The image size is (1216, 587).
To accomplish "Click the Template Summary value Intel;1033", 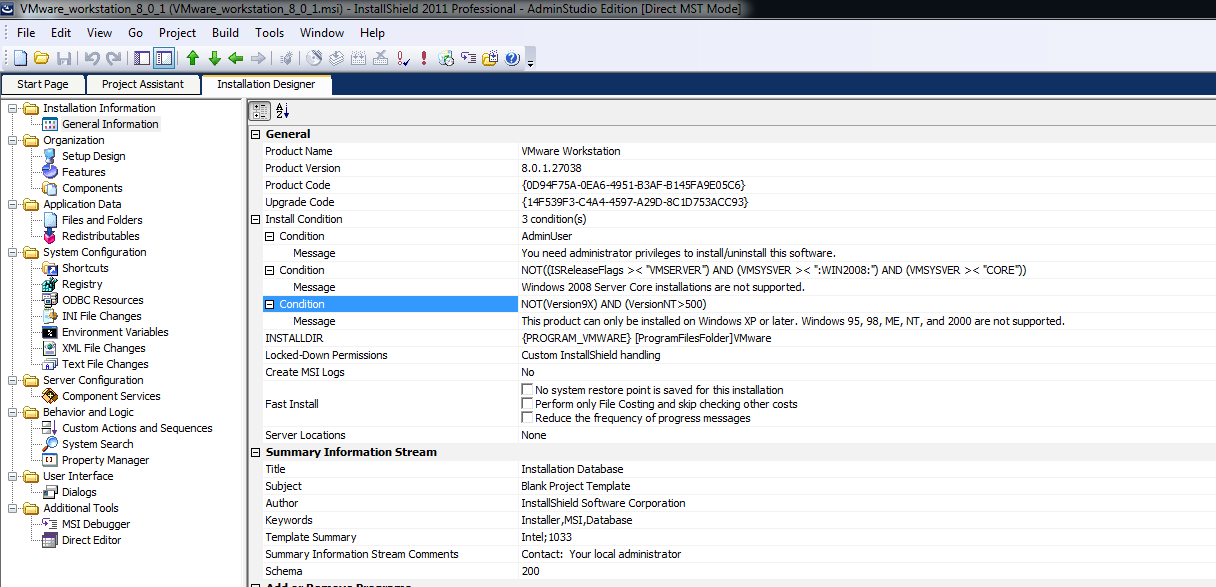I will [546, 537].
